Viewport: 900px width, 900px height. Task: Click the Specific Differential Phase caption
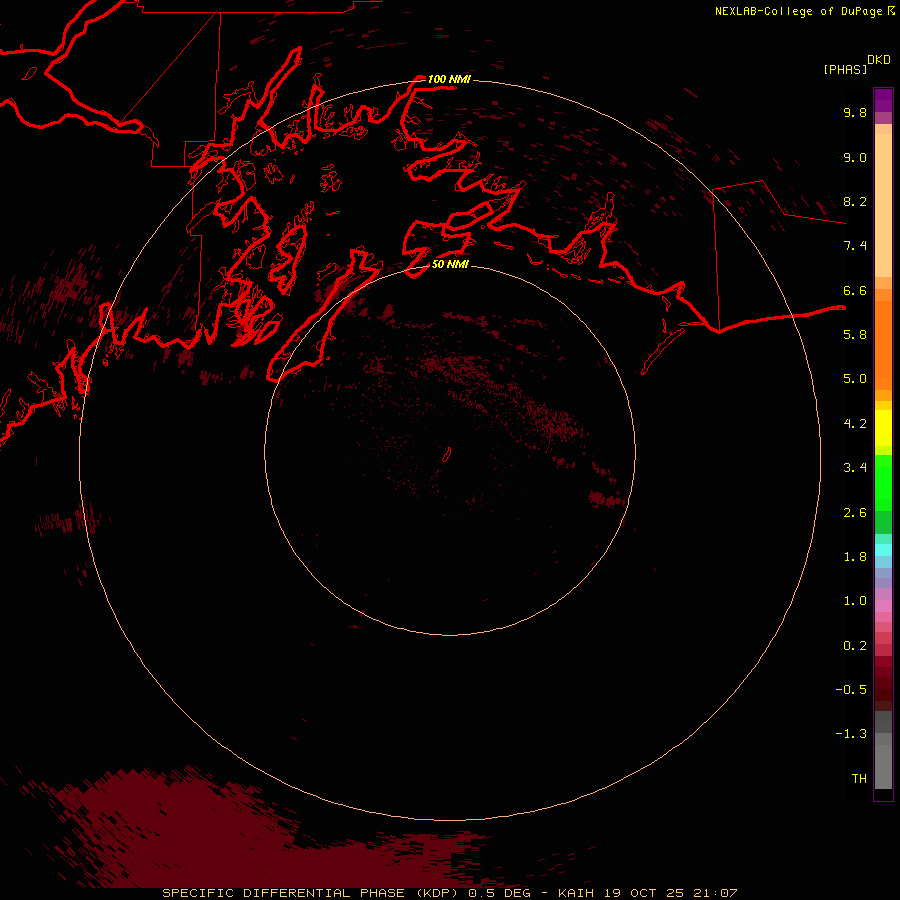[x=450, y=893]
